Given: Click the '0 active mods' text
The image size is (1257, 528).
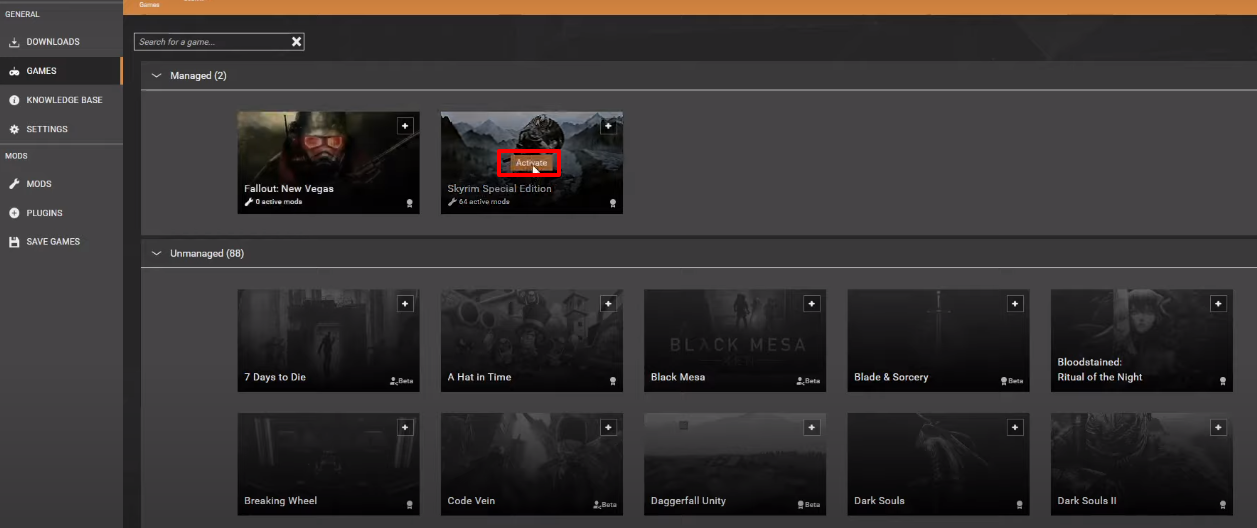Looking at the screenshot, I should pyautogui.click(x=278, y=202).
